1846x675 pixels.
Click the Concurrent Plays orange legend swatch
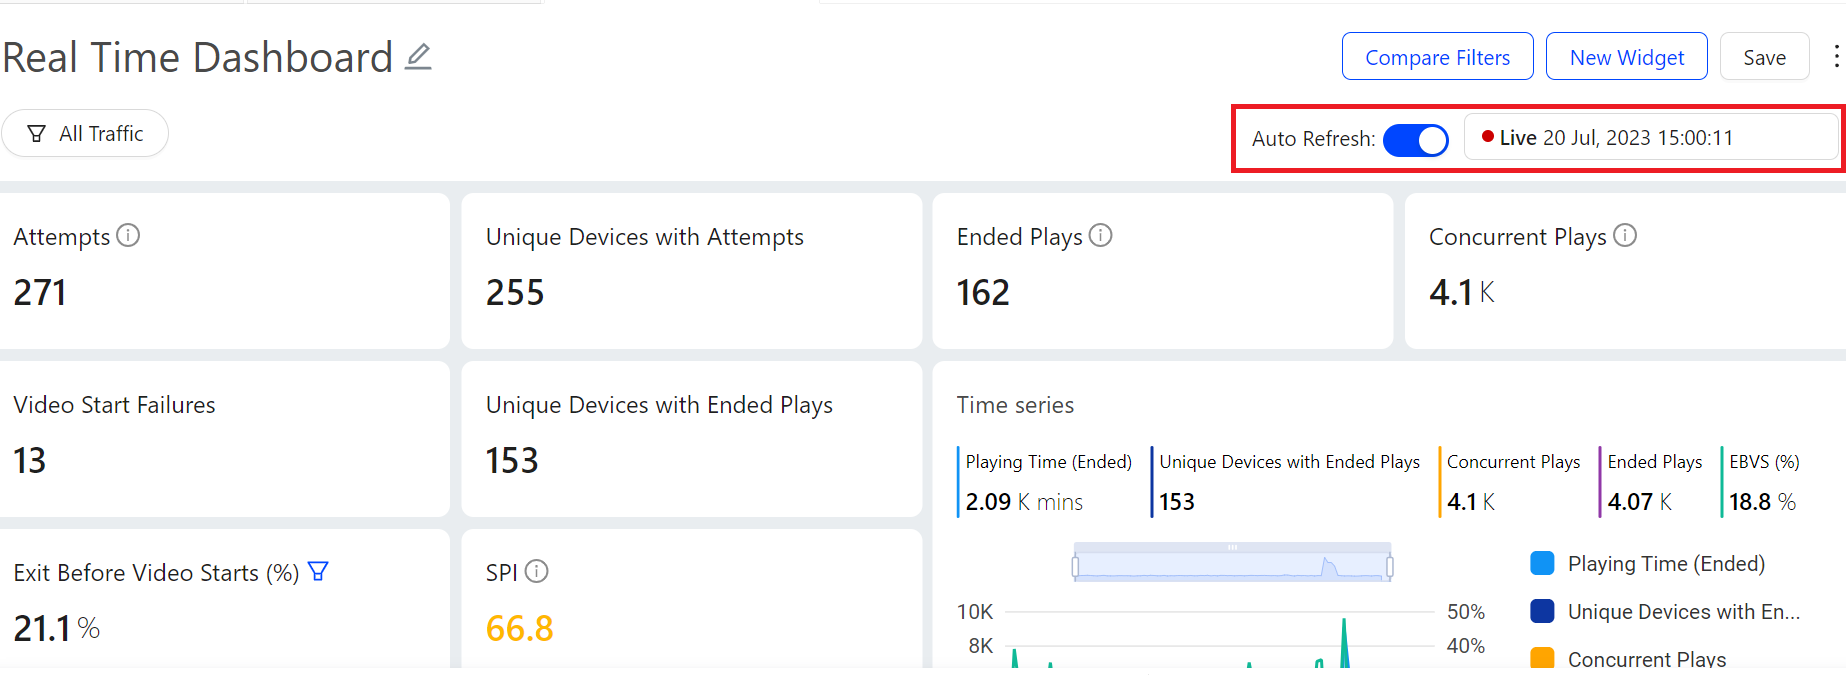(1542, 658)
